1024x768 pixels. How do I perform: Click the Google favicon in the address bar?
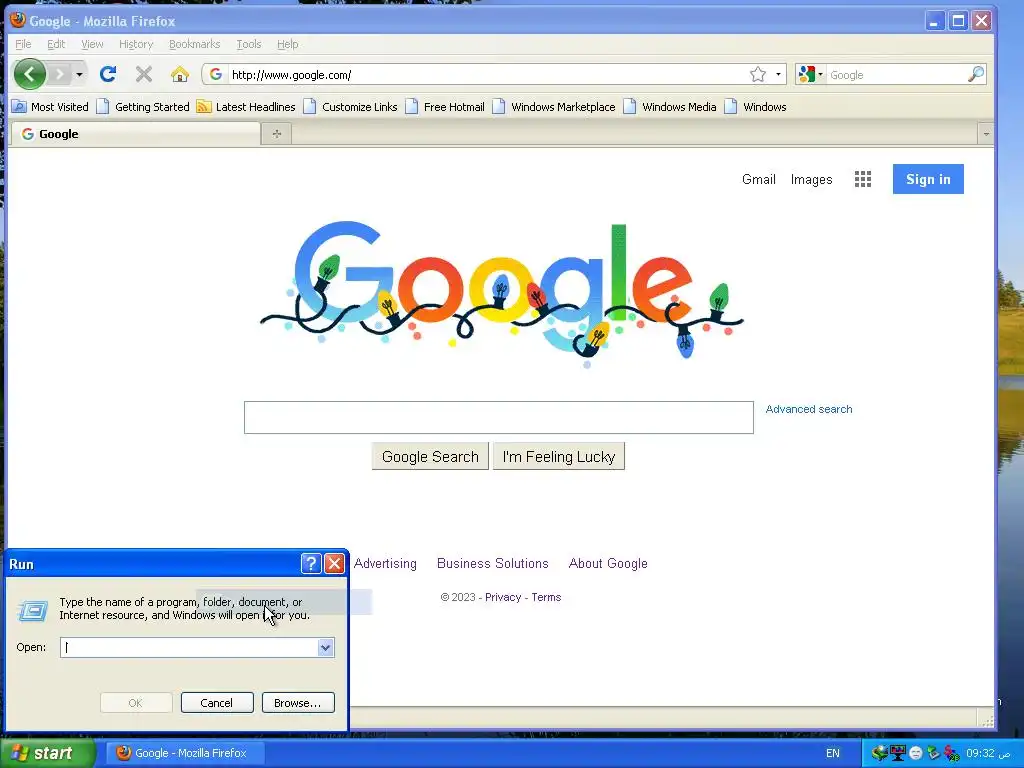tap(216, 74)
